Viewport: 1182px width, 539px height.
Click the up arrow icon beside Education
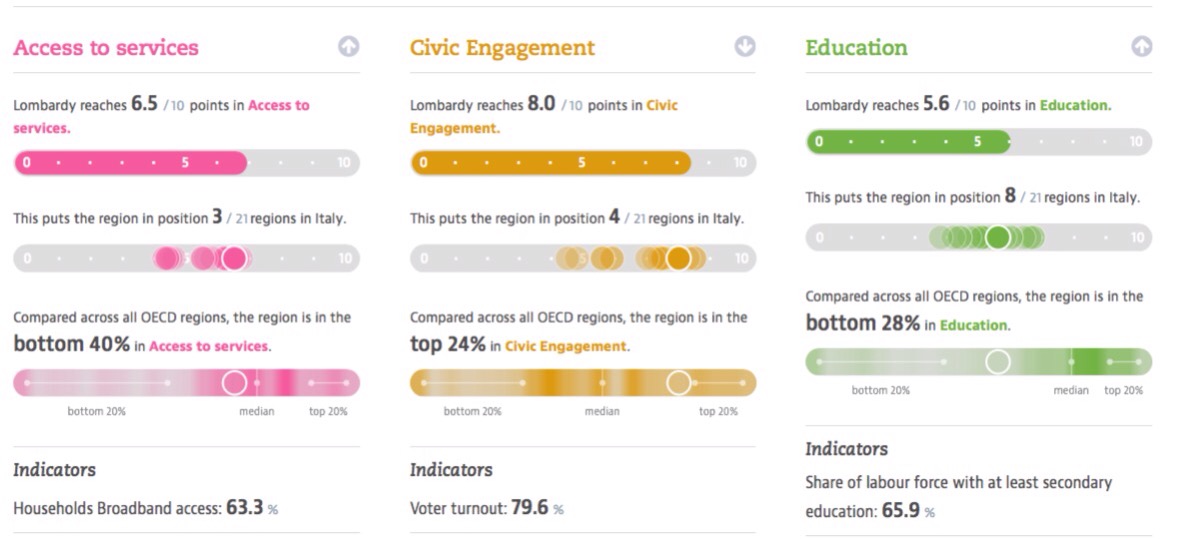point(1141,46)
